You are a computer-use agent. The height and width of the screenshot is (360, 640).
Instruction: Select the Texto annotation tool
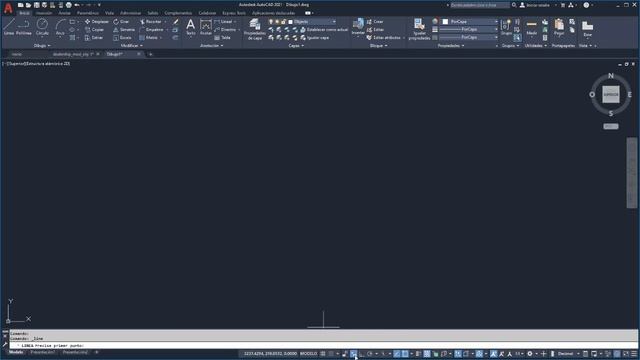click(x=191, y=27)
